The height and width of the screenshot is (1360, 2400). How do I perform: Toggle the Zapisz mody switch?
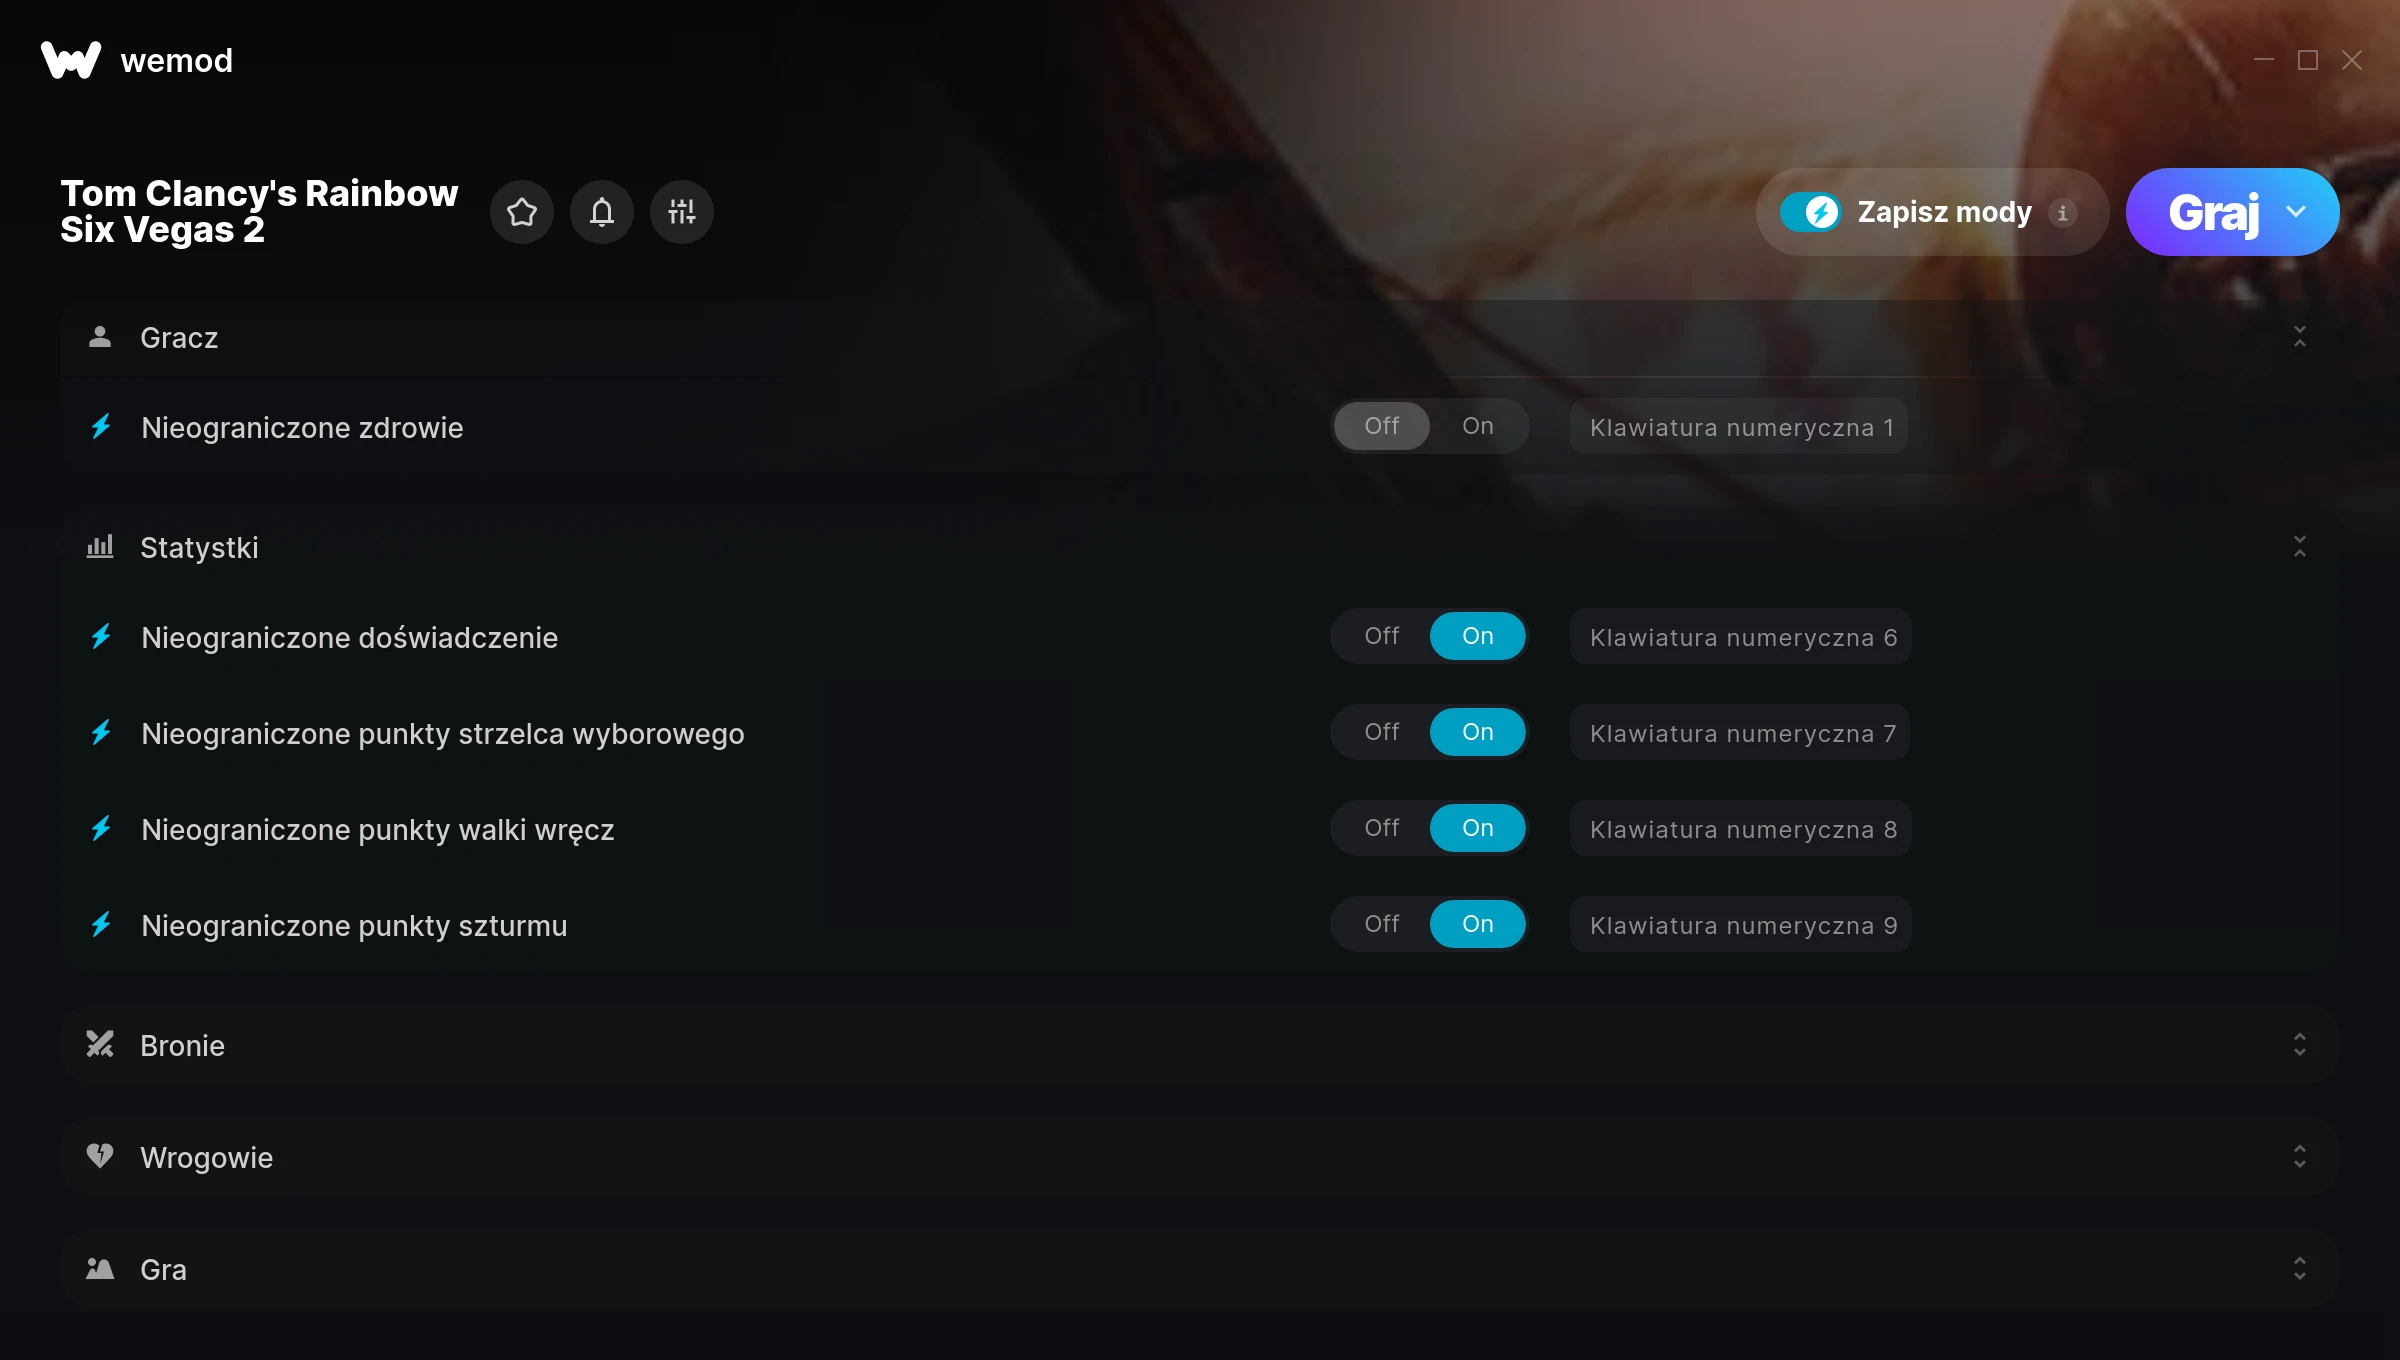coord(1810,212)
